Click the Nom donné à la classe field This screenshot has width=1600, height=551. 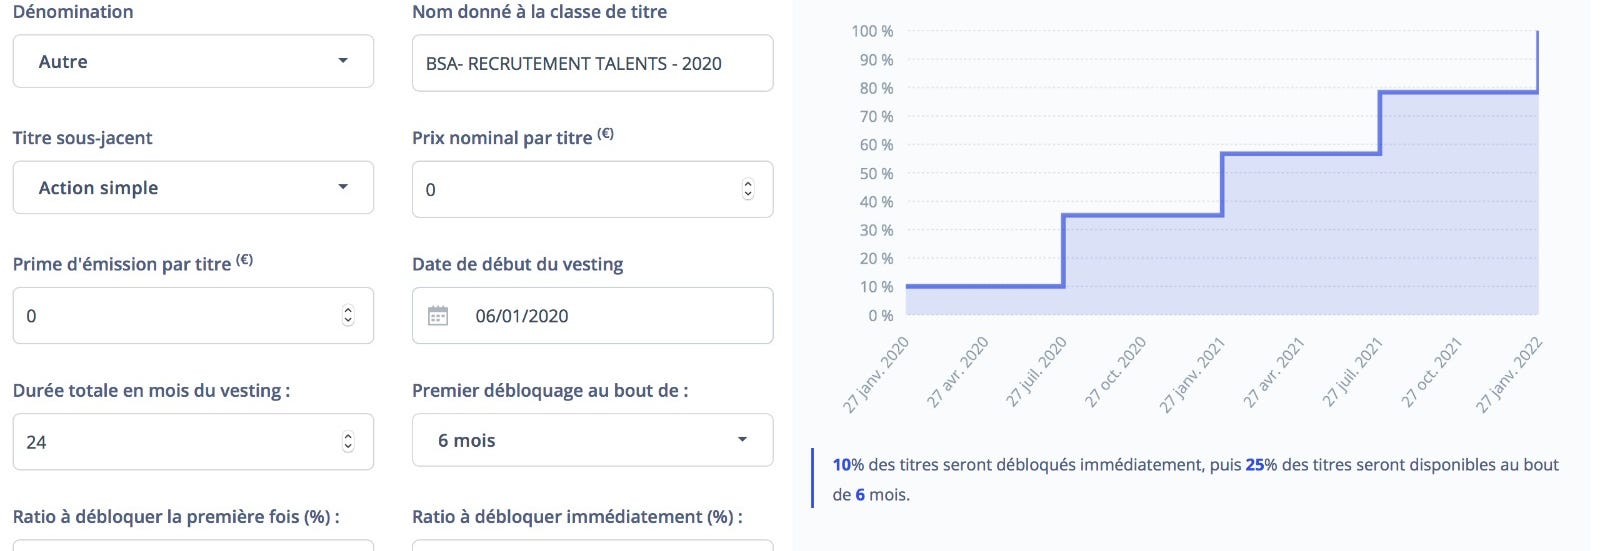(x=592, y=63)
